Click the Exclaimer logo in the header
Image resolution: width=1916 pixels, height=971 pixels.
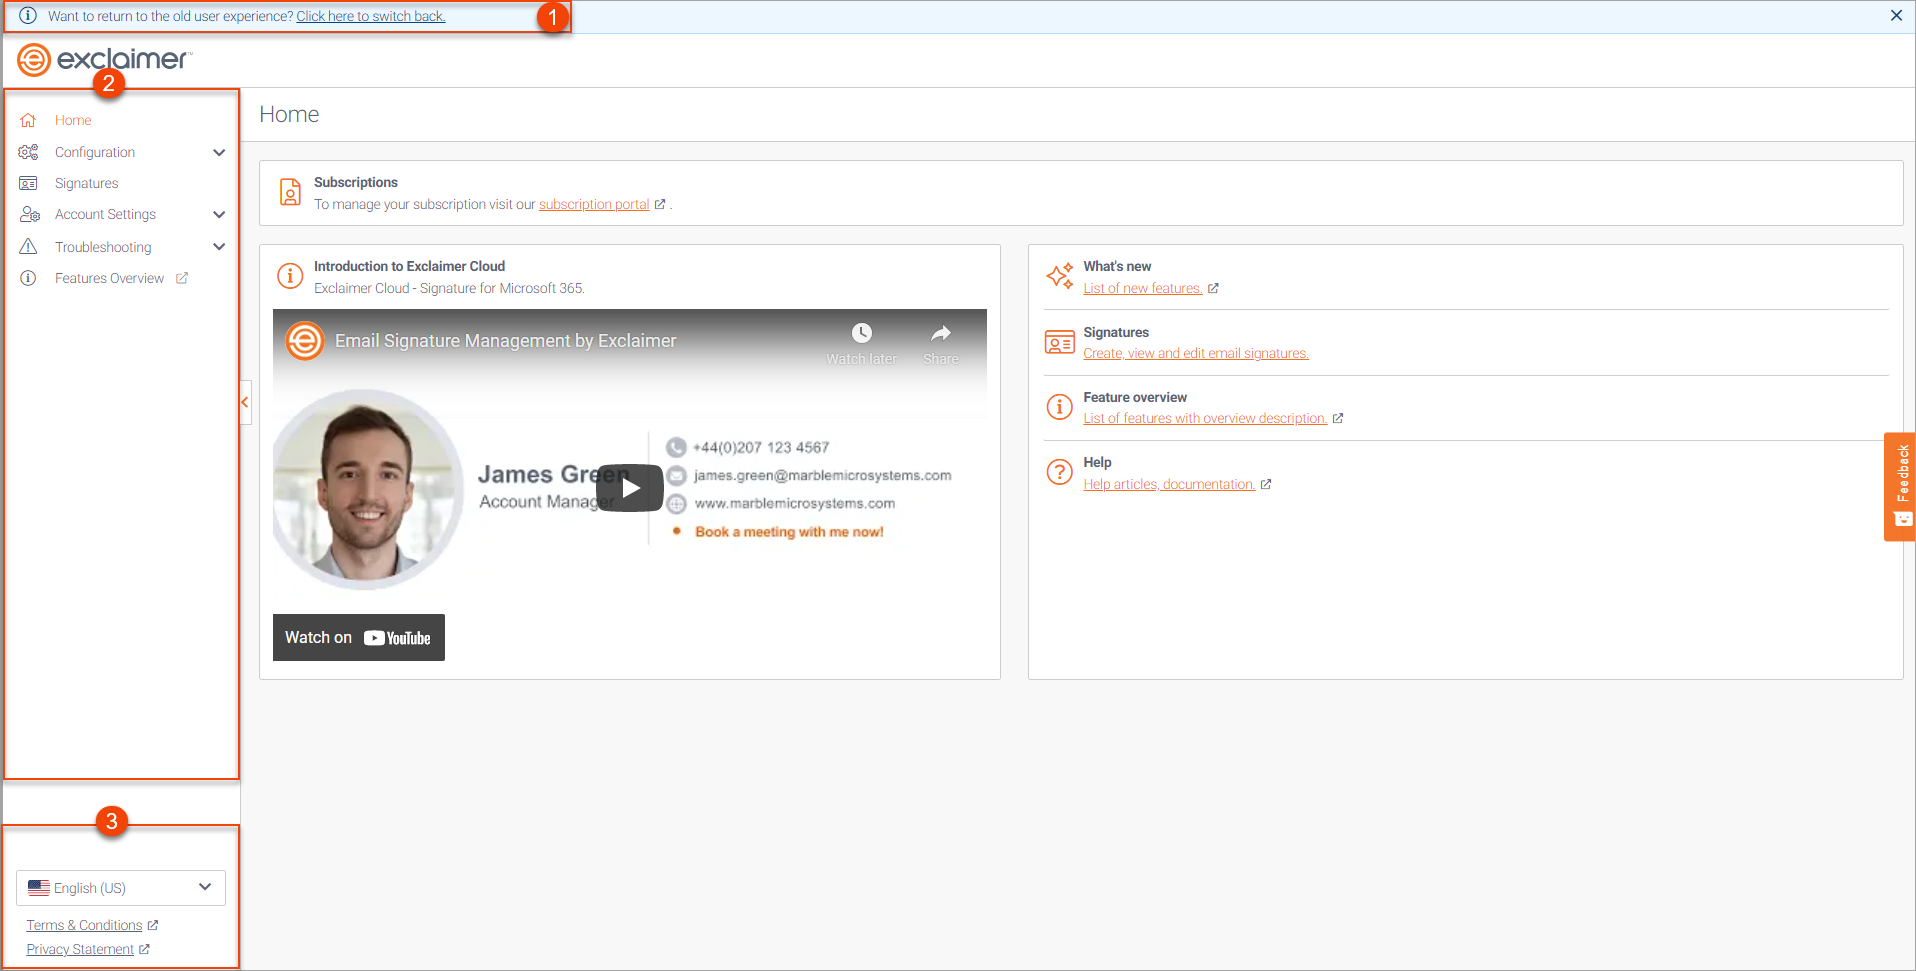103,60
